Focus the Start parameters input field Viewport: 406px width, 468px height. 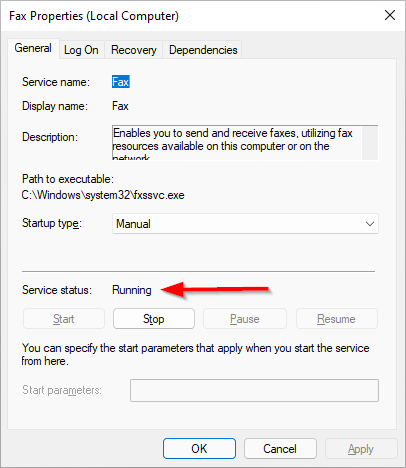[x=254, y=390]
